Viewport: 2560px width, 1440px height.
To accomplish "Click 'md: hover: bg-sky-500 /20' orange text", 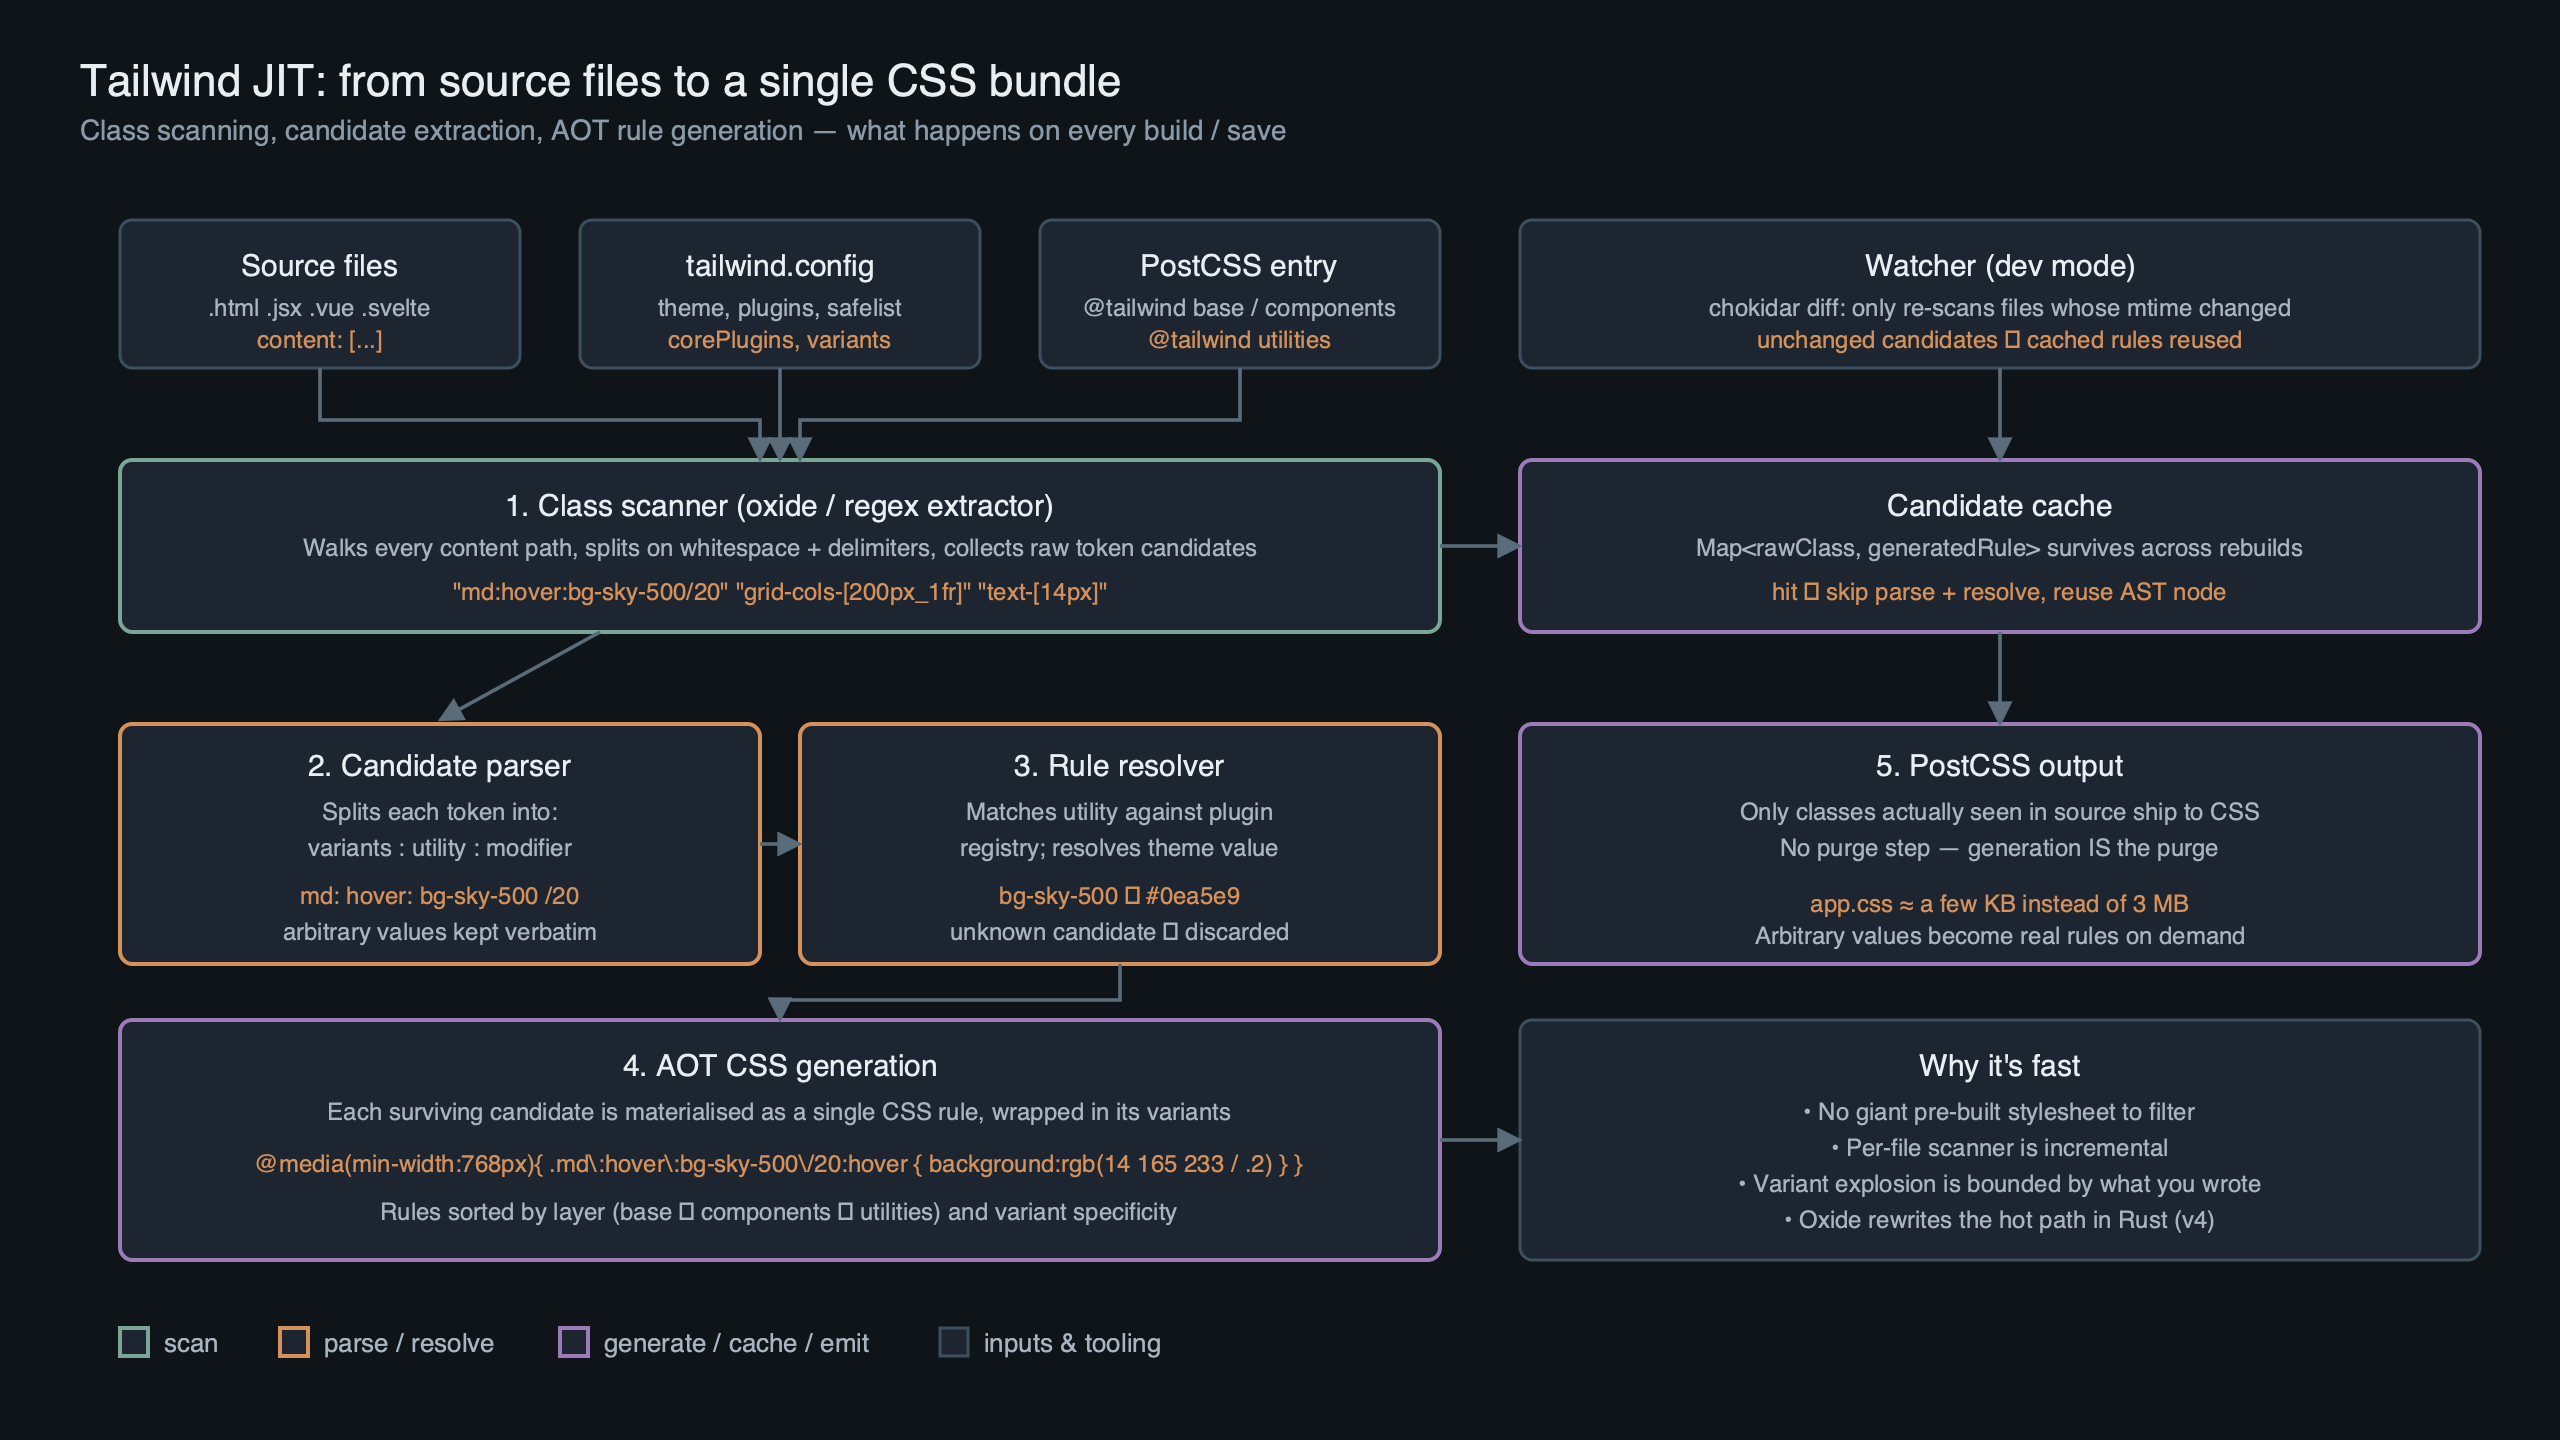I will point(439,896).
